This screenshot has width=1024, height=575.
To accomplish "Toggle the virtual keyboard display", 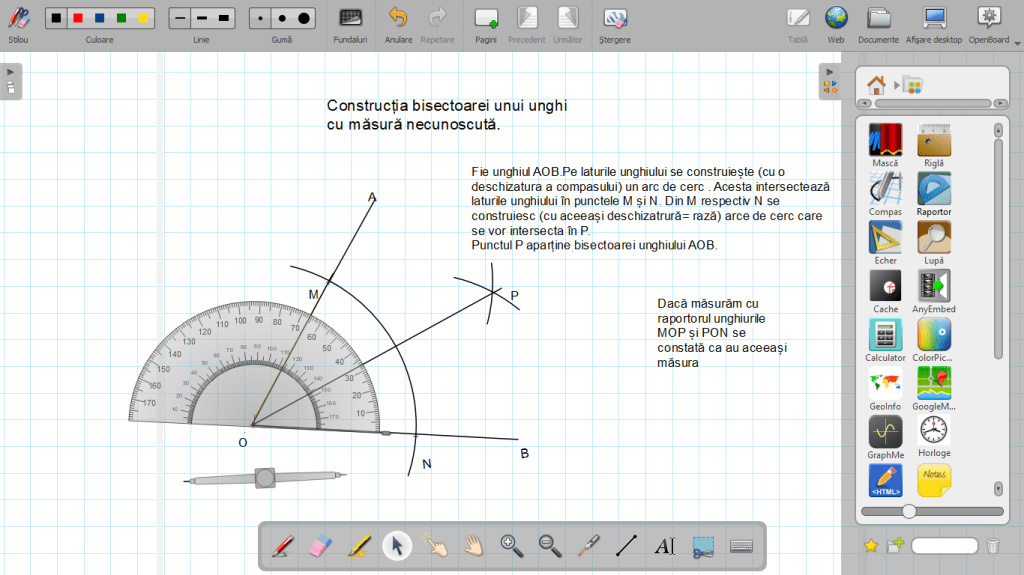I will coord(741,546).
